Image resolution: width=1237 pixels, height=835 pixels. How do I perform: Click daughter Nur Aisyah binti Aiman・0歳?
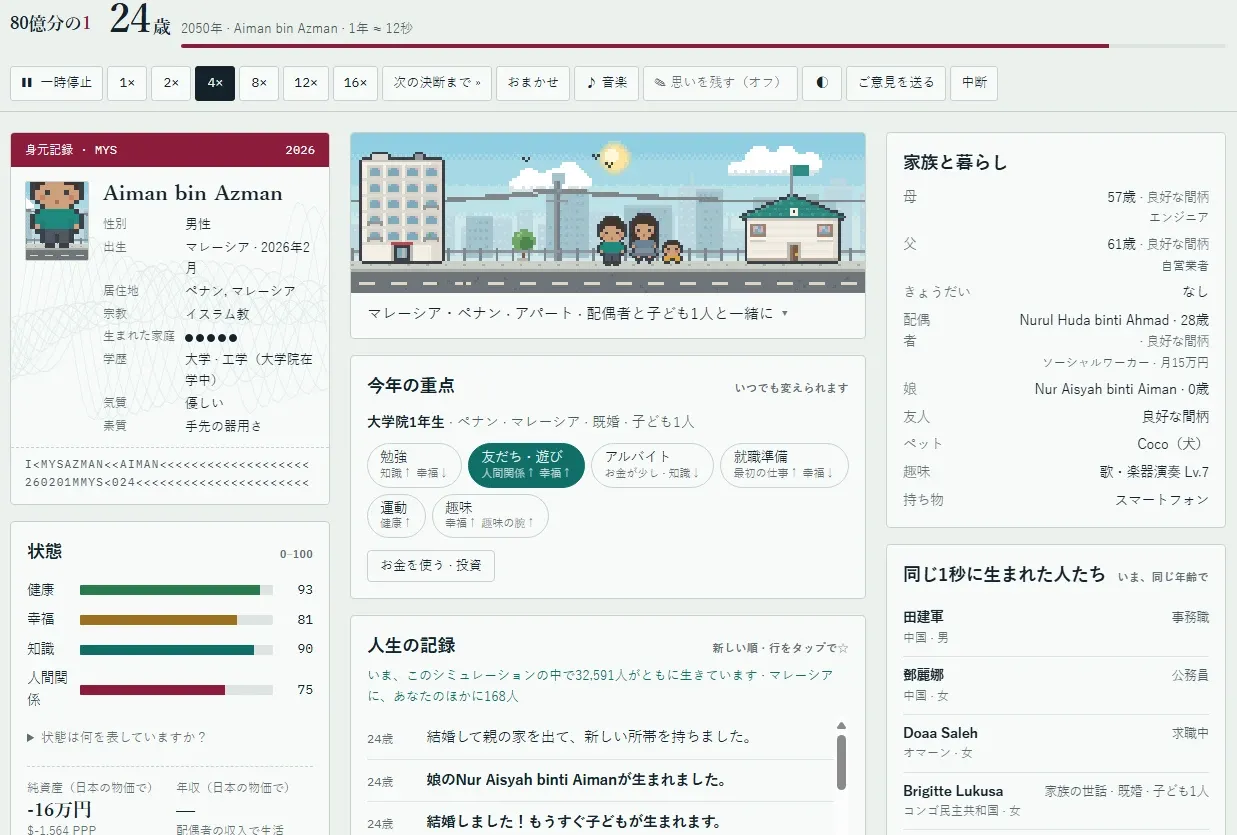(x=1122, y=389)
